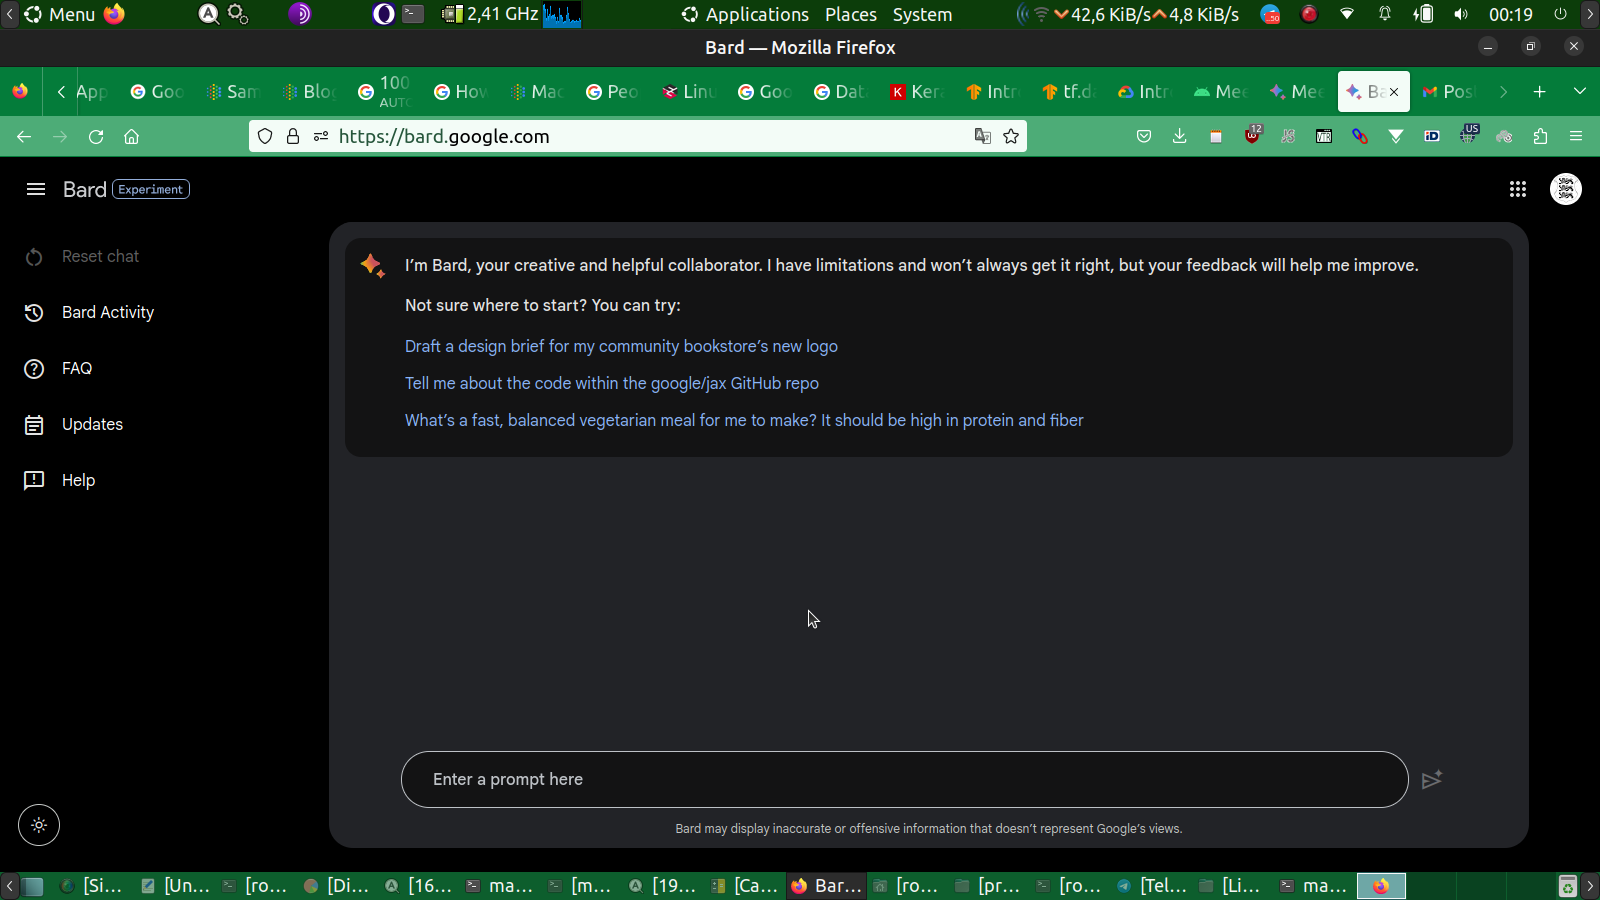
Task: Try the google/jax GitHub repo prompt
Action: [612, 383]
